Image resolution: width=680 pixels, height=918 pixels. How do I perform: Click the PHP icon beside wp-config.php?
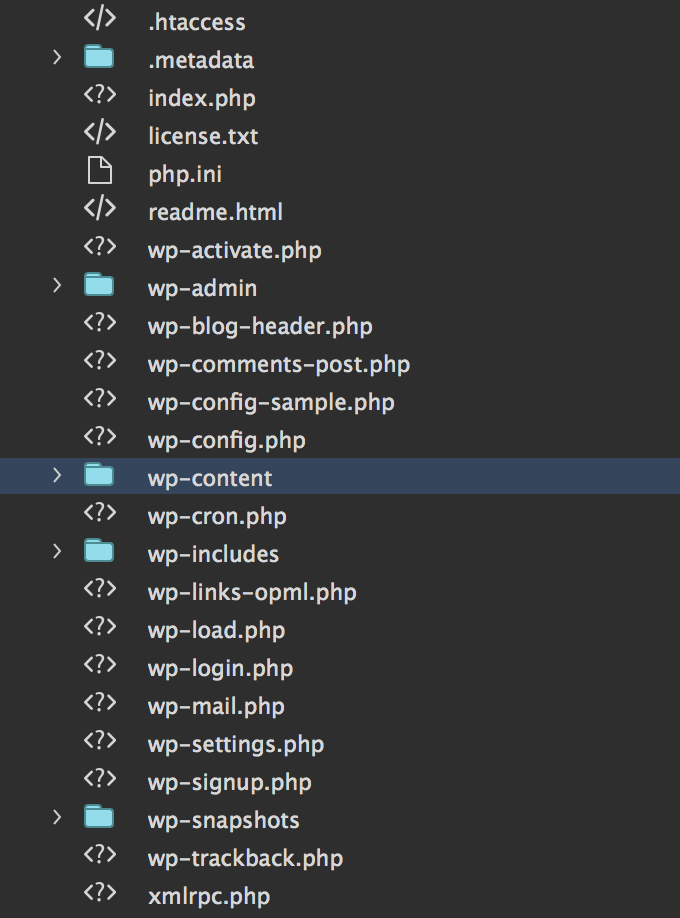(100, 437)
